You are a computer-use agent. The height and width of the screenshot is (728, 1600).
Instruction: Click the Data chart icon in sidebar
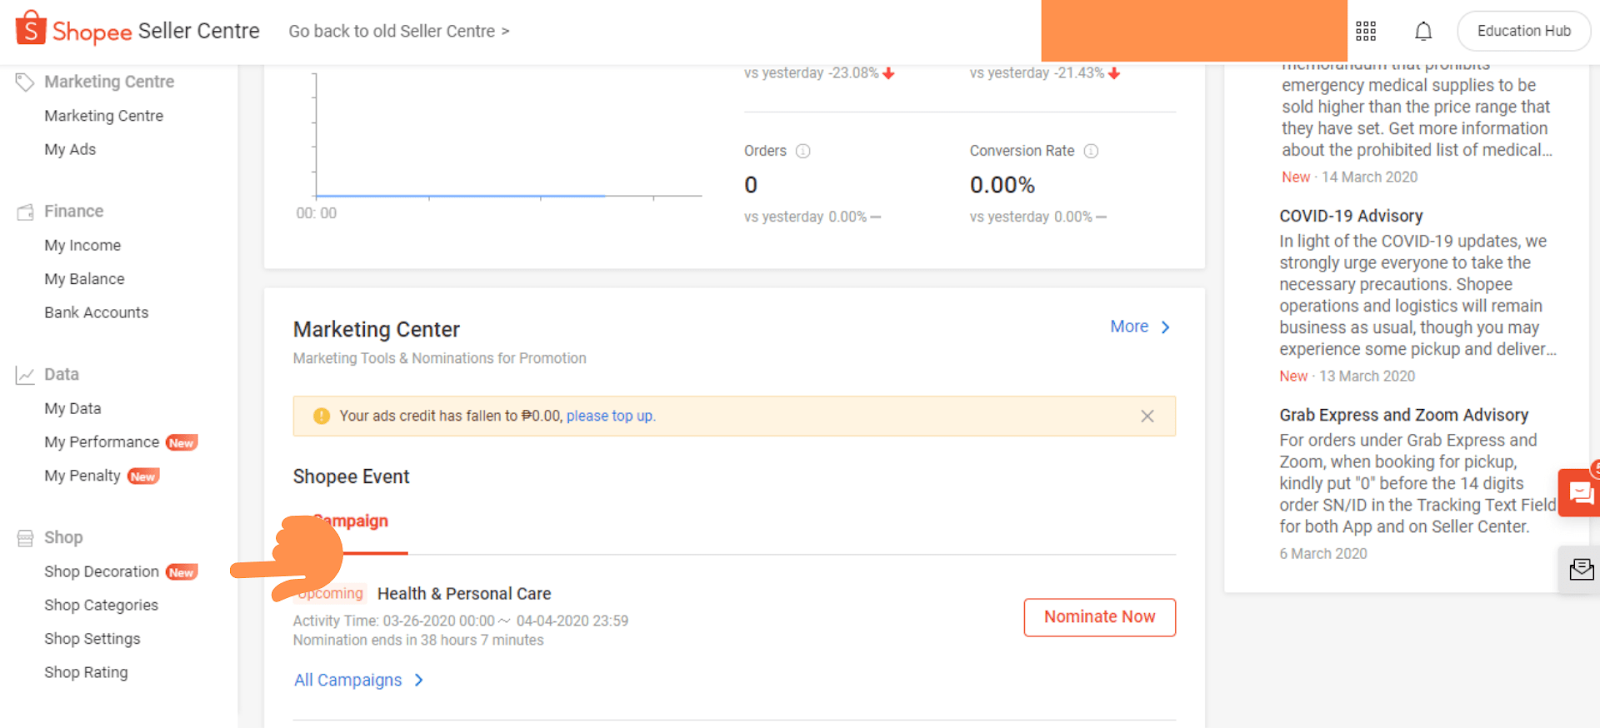[x=25, y=374]
